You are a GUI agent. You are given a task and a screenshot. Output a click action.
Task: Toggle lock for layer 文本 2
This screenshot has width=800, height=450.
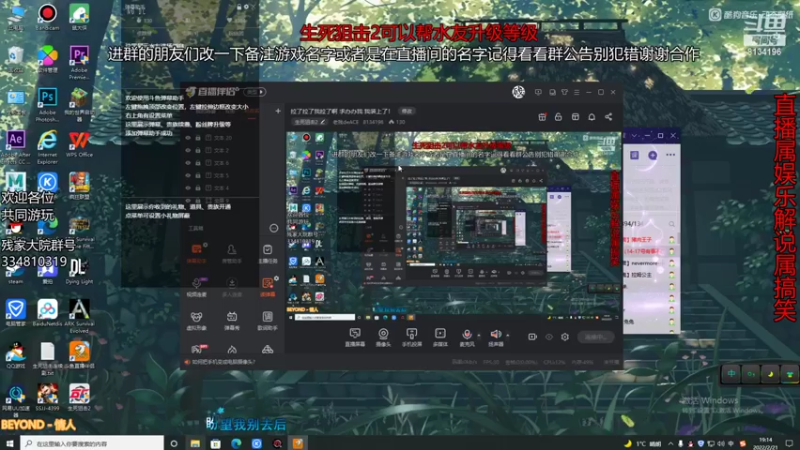point(198,151)
